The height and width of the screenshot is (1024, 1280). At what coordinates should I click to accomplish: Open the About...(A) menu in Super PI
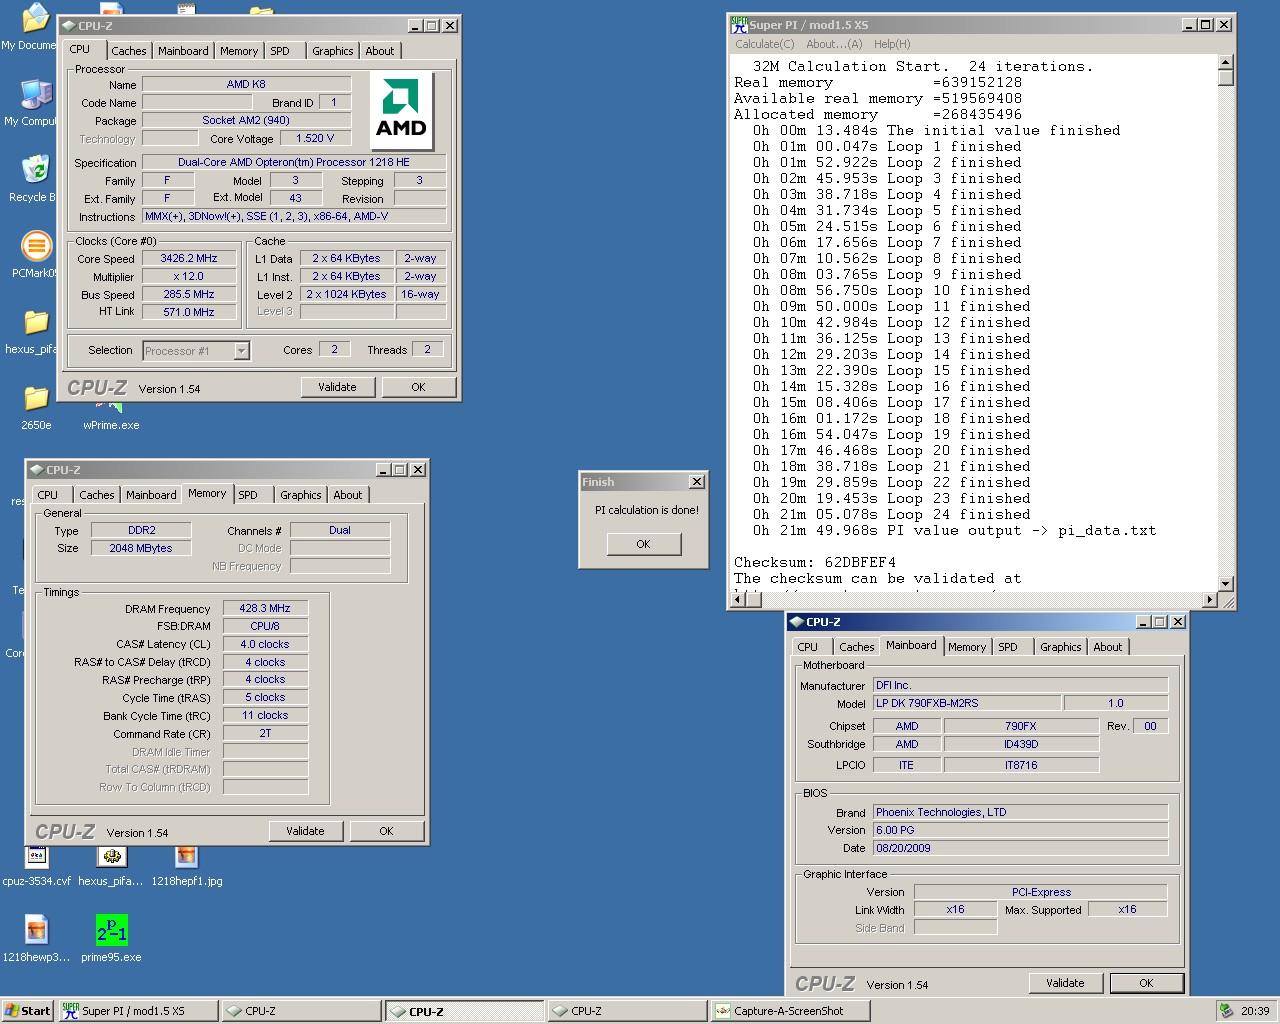tap(834, 44)
